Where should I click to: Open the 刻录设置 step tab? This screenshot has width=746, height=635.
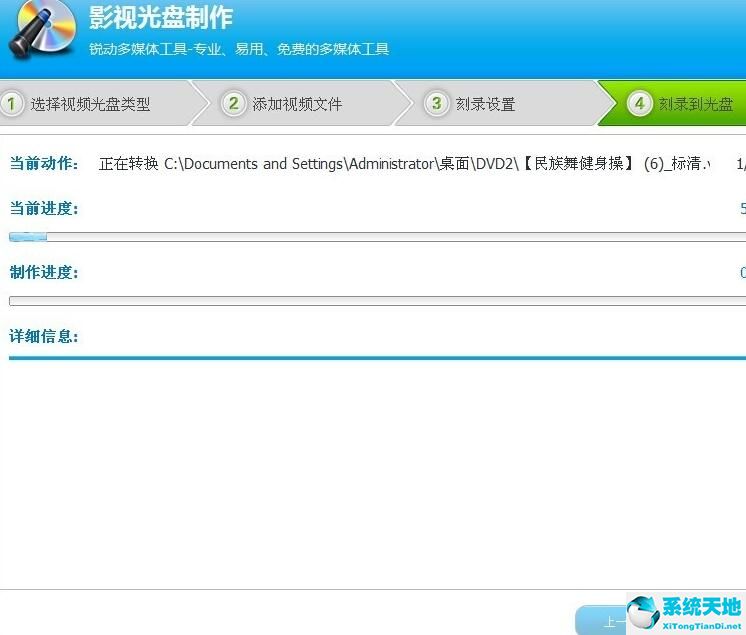click(485, 104)
